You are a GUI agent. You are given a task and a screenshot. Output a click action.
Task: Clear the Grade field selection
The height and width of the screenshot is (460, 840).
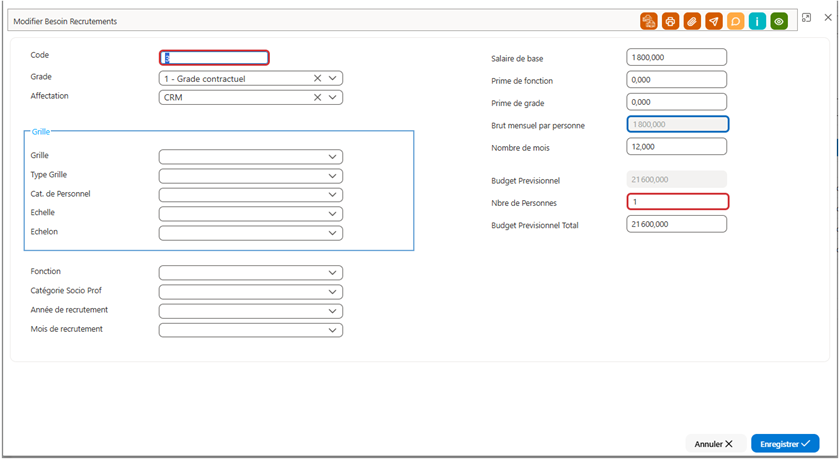(x=317, y=78)
